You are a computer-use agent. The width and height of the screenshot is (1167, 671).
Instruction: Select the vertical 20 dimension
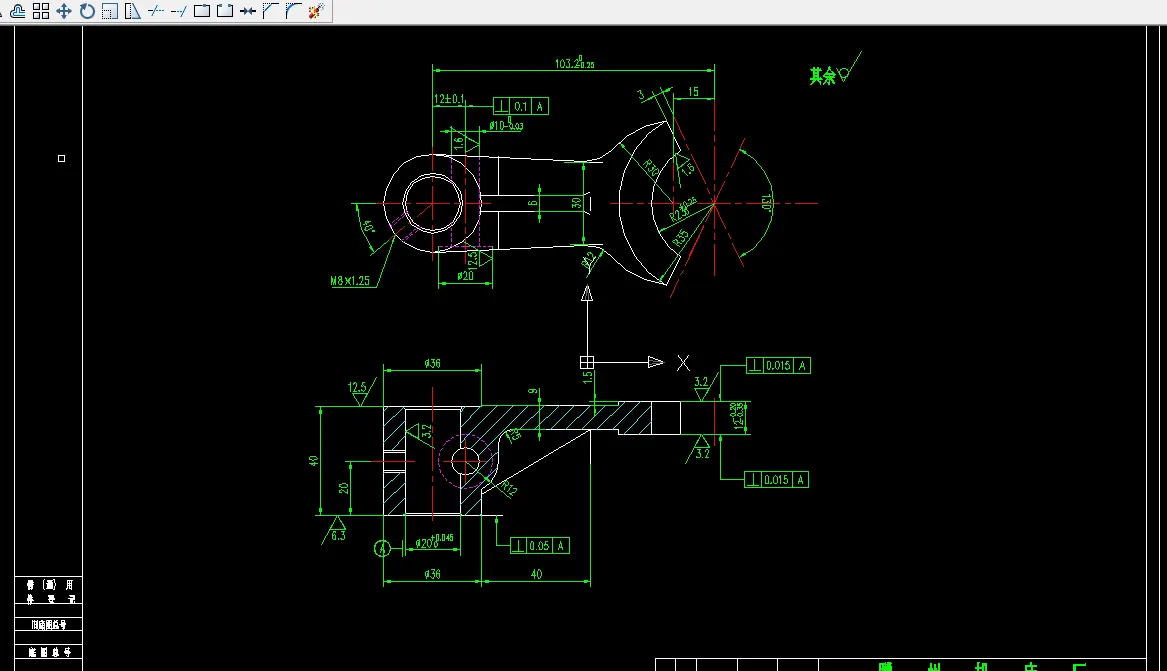(x=343, y=488)
